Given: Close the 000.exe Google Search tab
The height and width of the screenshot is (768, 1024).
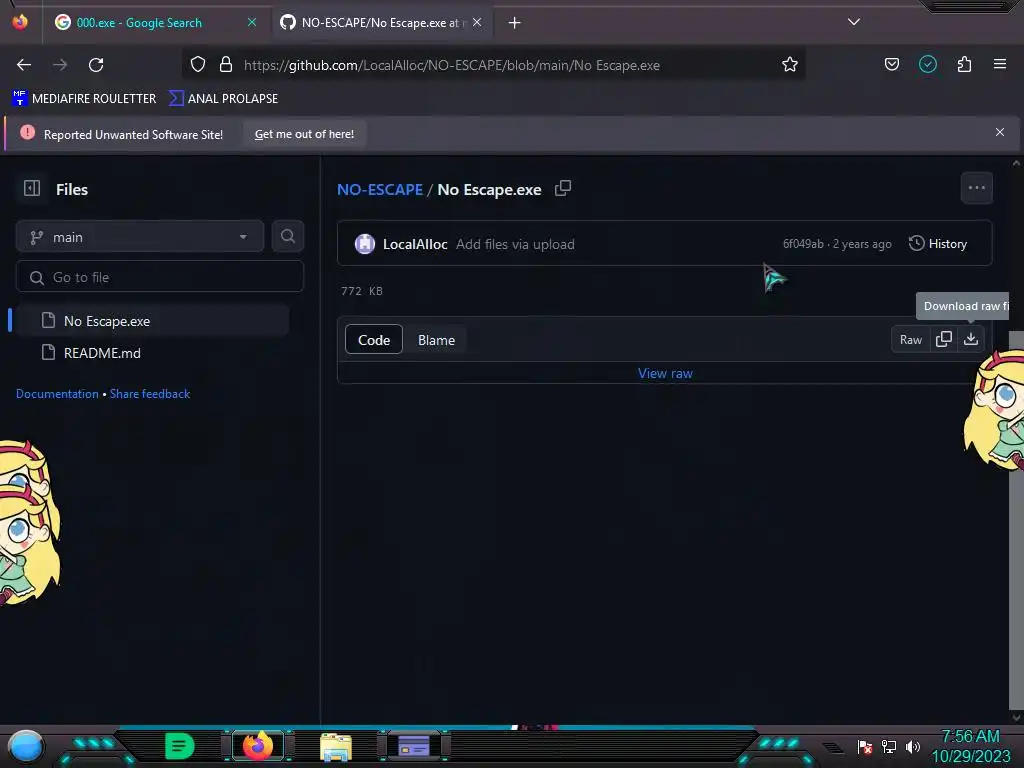Looking at the screenshot, I should point(252,22).
